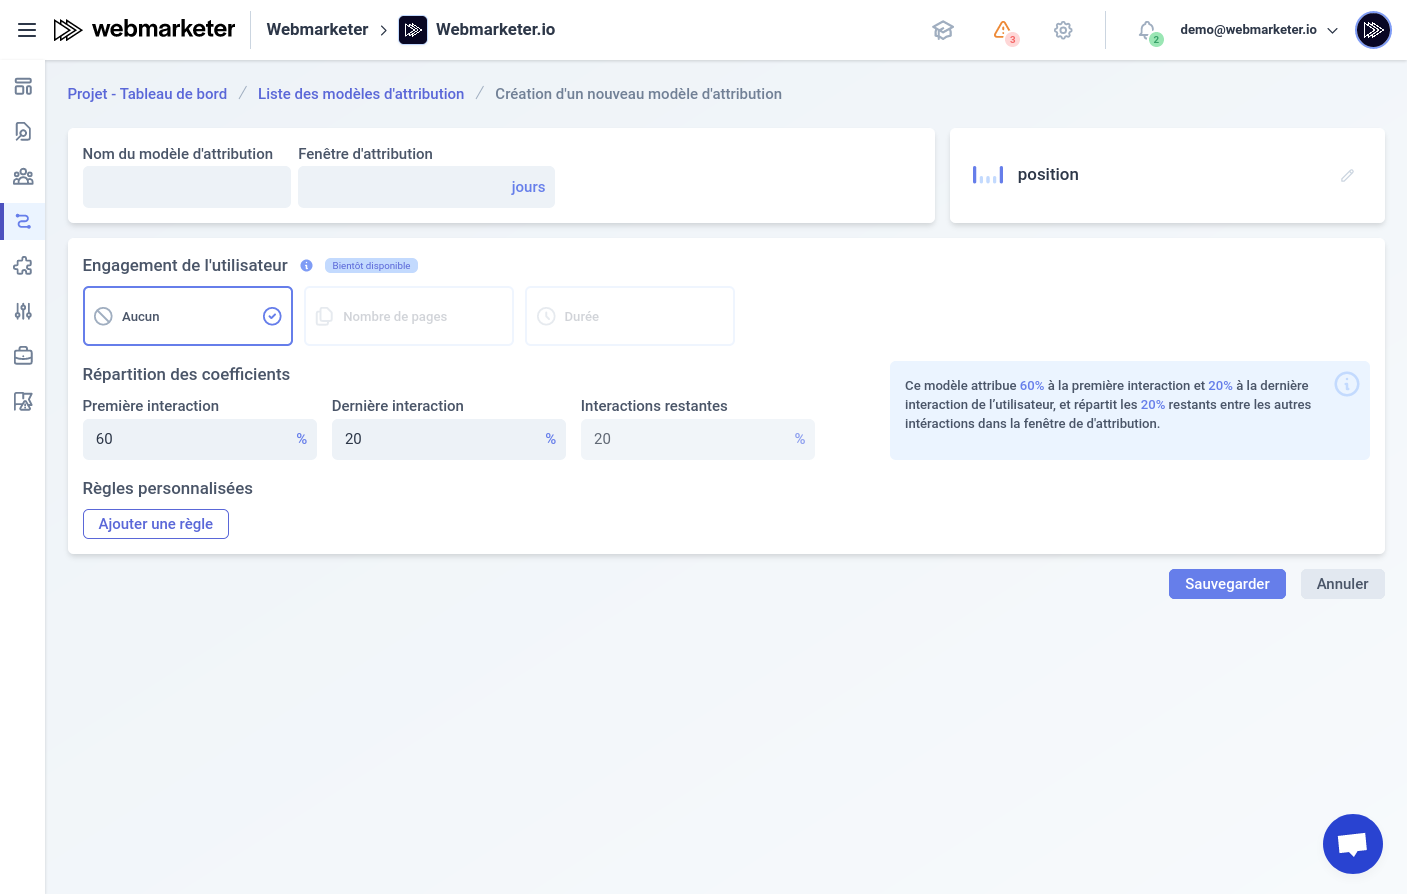Go to Liste des modèles d'attribution
1407x894 pixels.
tap(361, 94)
